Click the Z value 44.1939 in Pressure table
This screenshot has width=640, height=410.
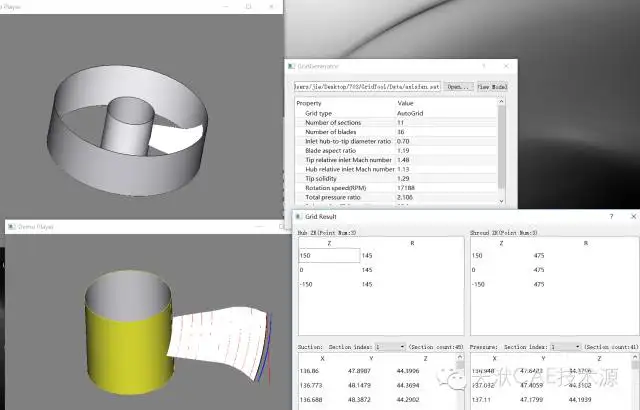point(580,399)
